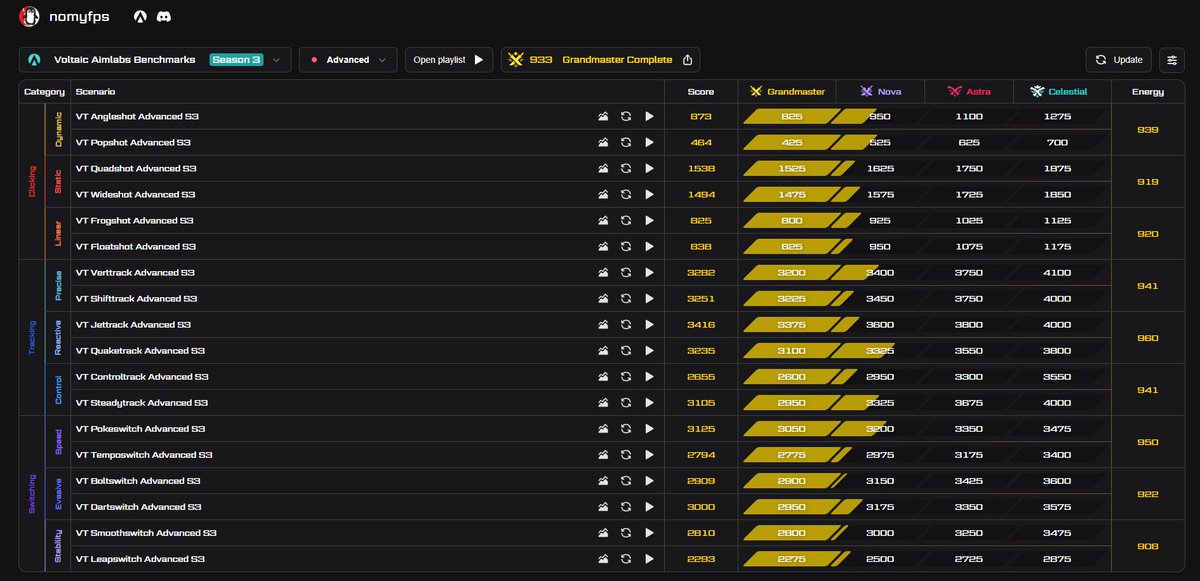Show leaderboard icon for VT Leapswitch Advanced S3
Image resolution: width=1200 pixels, height=581 pixels.
pyautogui.click(x=603, y=558)
